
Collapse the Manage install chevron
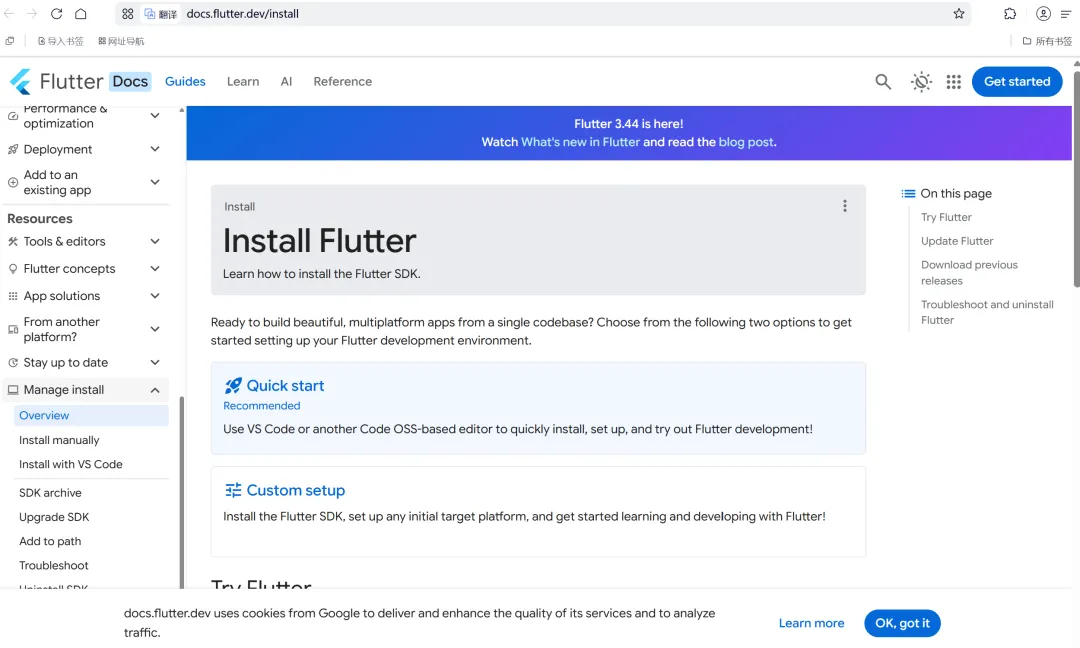pyautogui.click(x=155, y=390)
